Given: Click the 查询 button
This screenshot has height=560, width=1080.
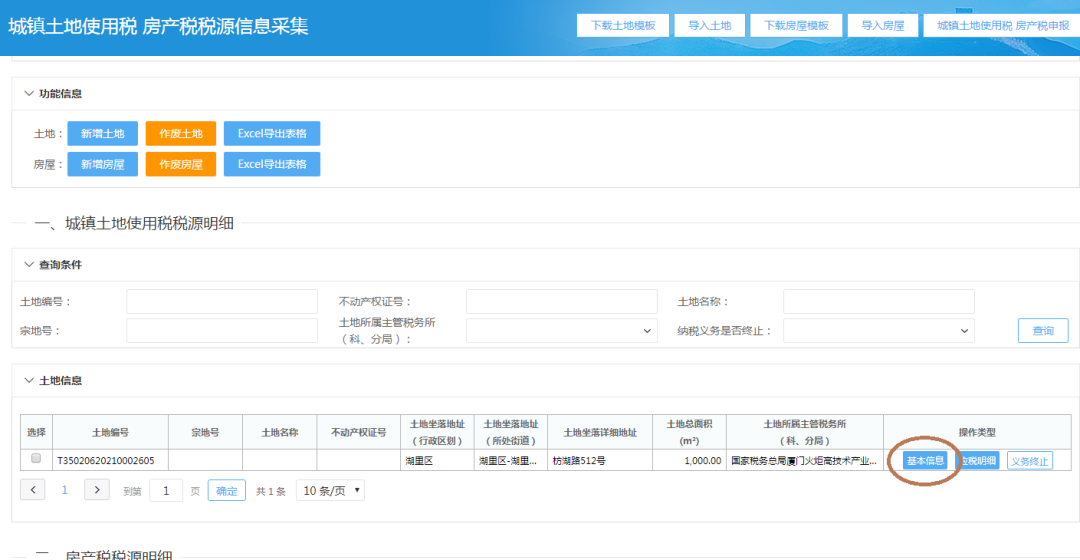Looking at the screenshot, I should (1043, 331).
